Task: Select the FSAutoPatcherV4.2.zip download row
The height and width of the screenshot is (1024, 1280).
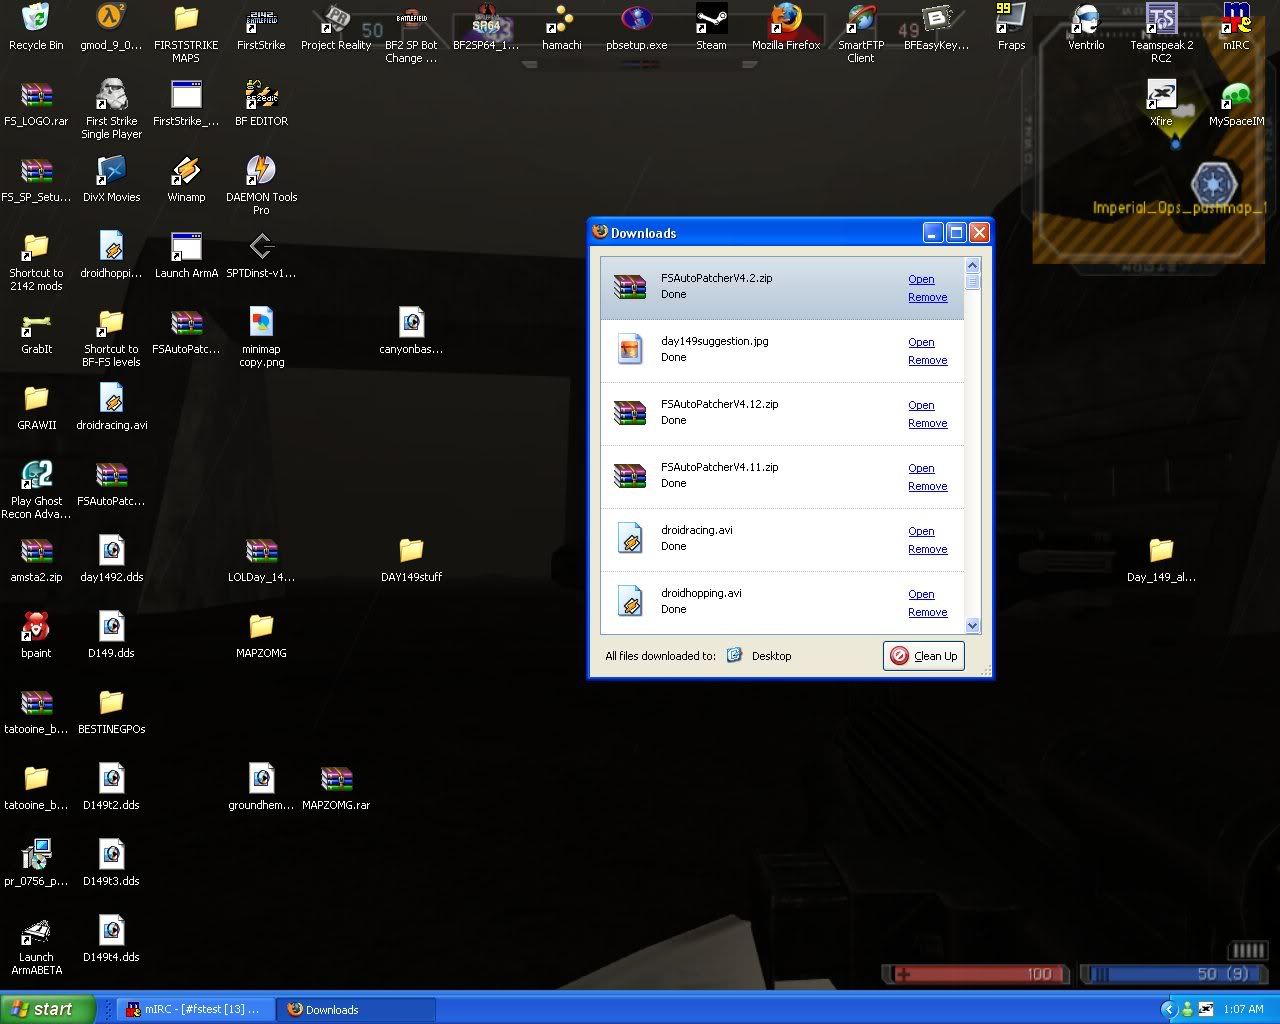Action: point(782,288)
